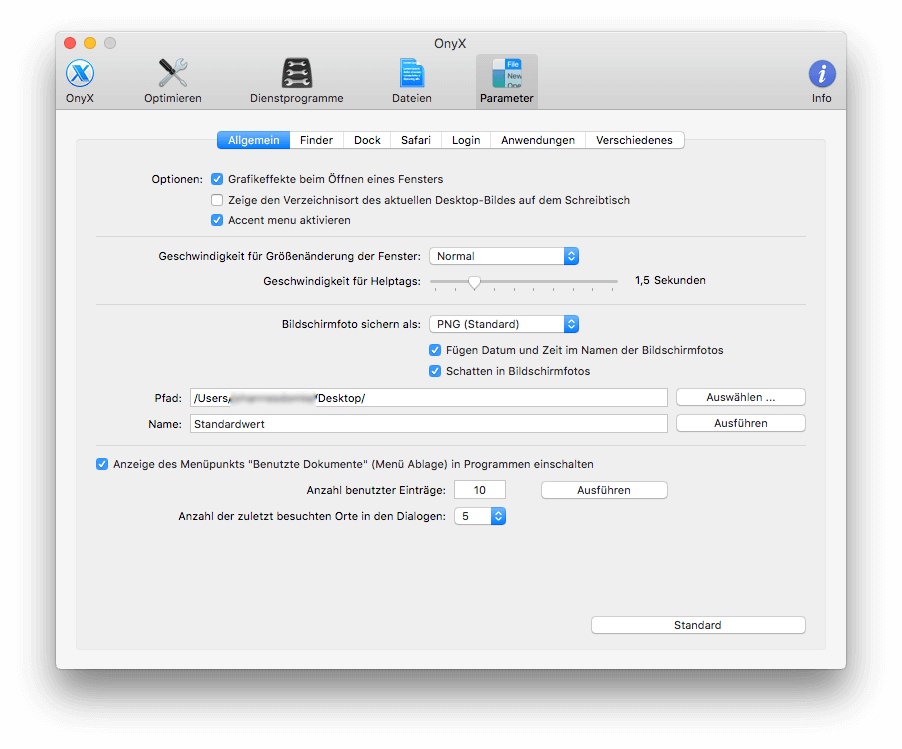Click the "1,5 Sekunden" value text
This screenshot has width=902, height=749.
(670, 281)
